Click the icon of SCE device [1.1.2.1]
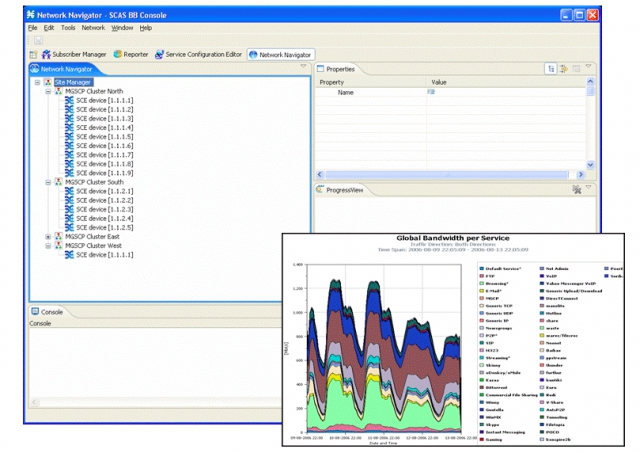Screen dimensions: 640x453 69,191
